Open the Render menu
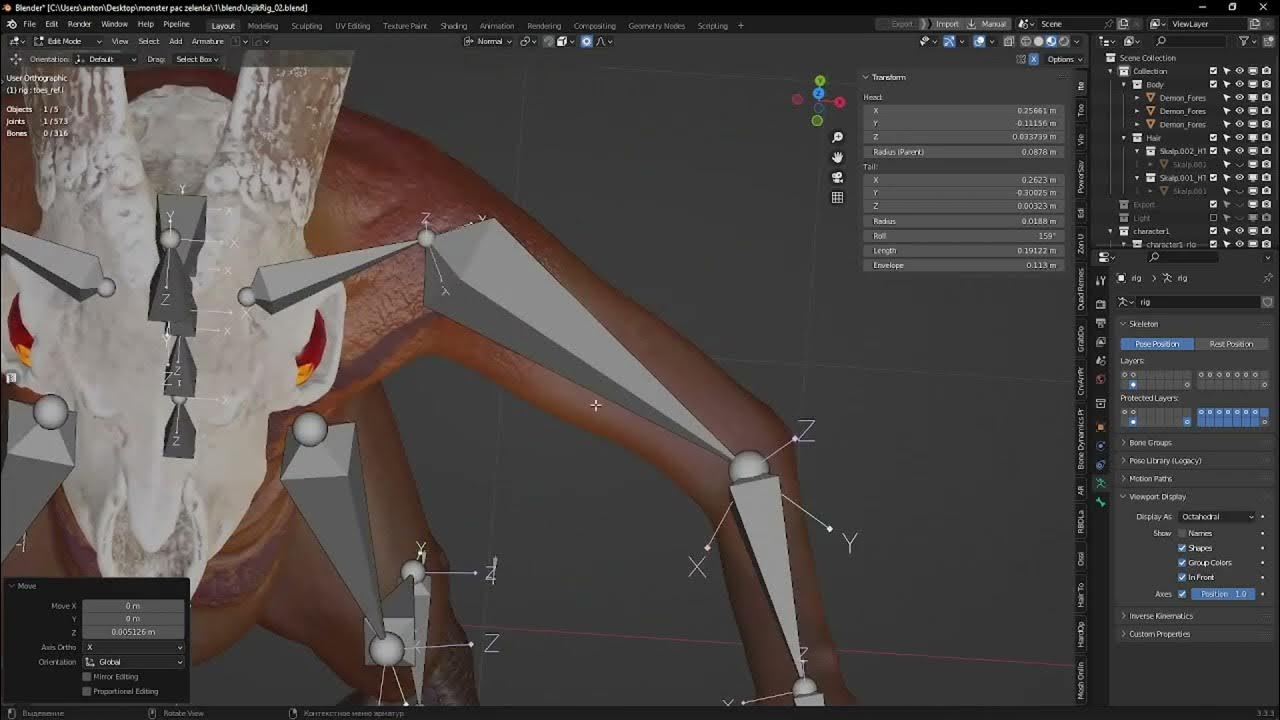The width and height of the screenshot is (1280, 720). 79,24
